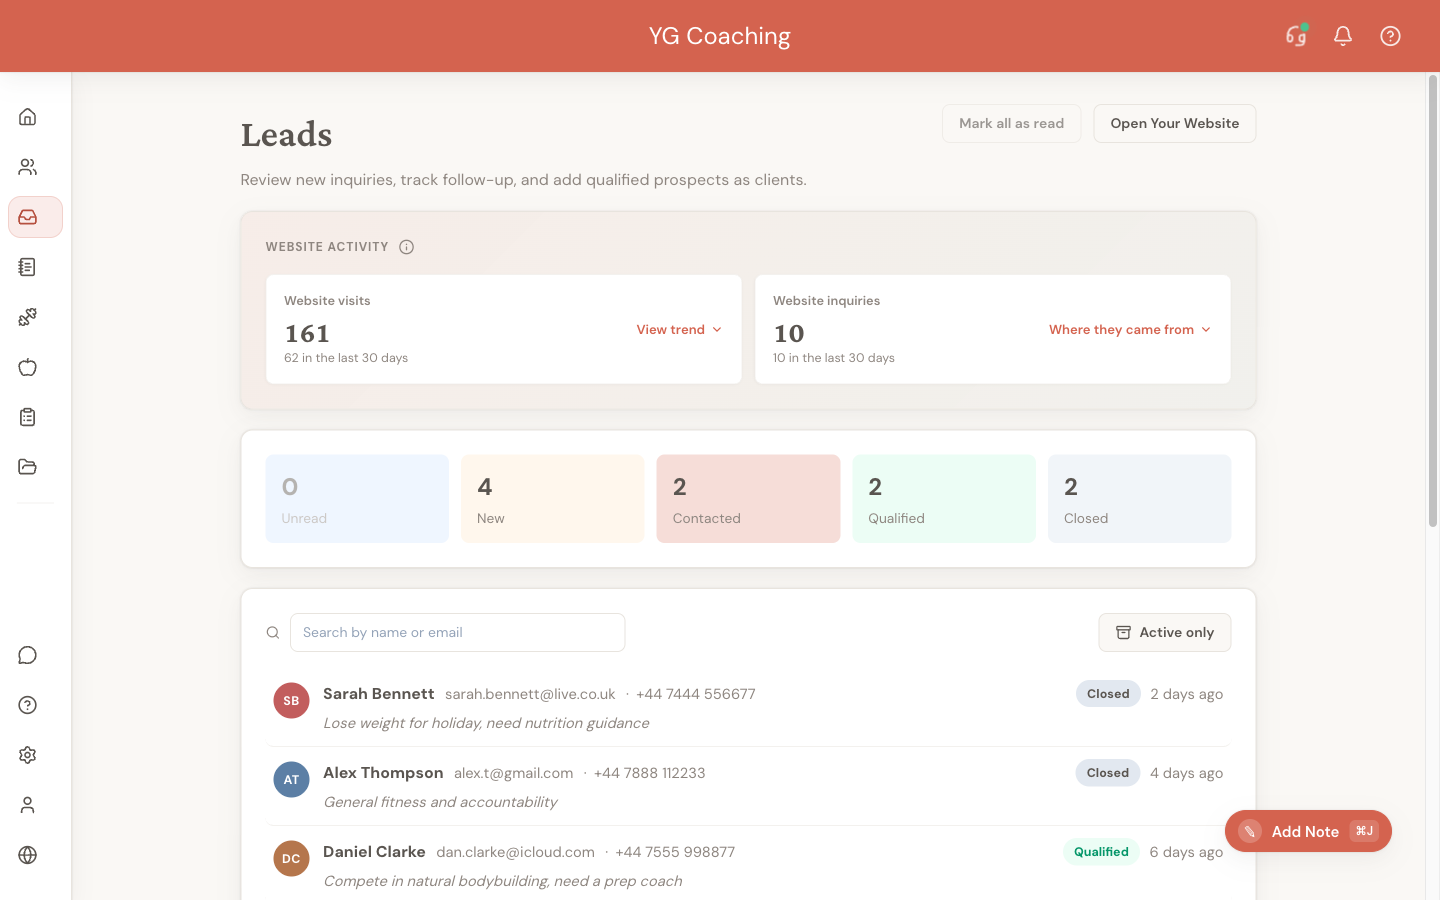This screenshot has width=1440, height=900.
Task: Click the Website Activity info icon
Action: click(x=406, y=247)
